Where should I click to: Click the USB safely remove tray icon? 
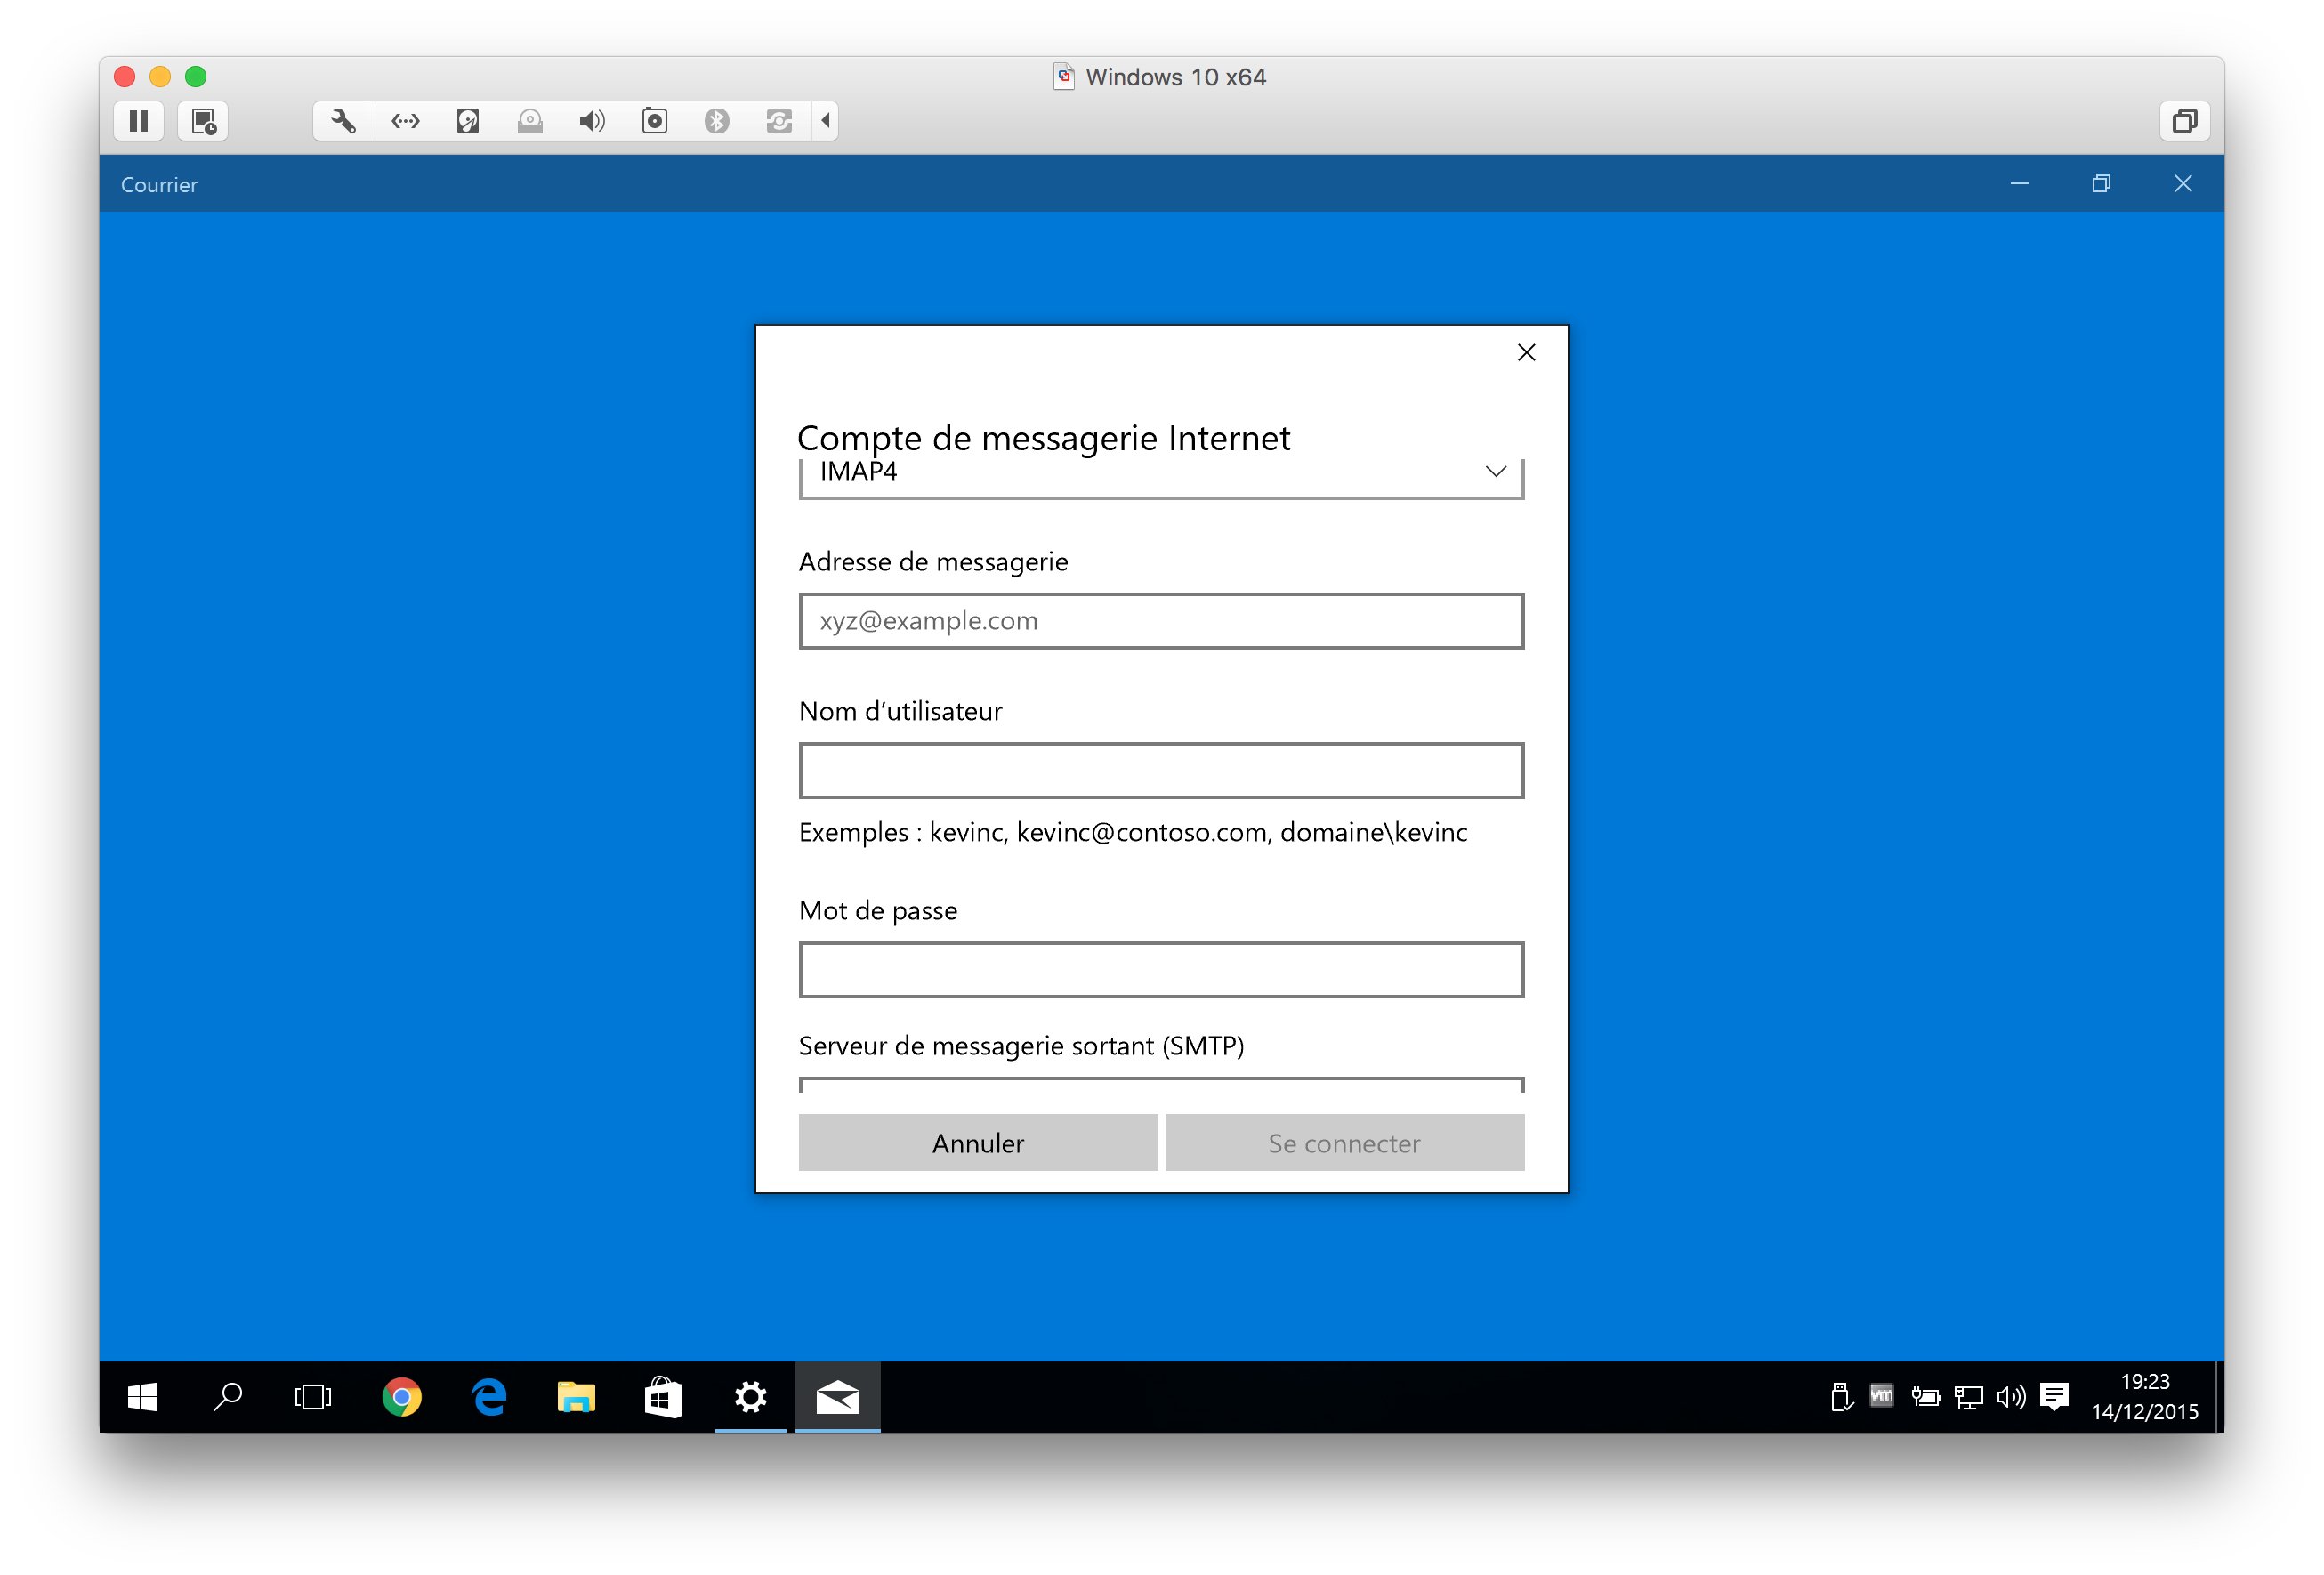(1841, 1397)
